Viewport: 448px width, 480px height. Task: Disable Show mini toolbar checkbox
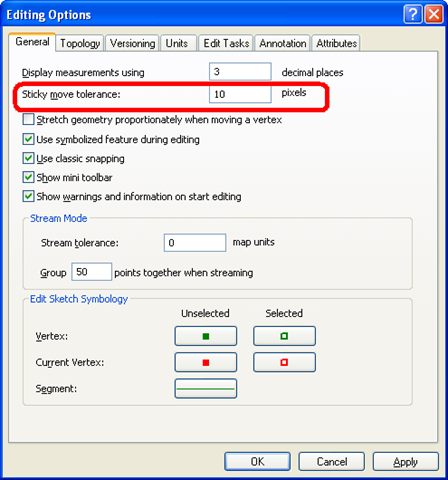28,177
